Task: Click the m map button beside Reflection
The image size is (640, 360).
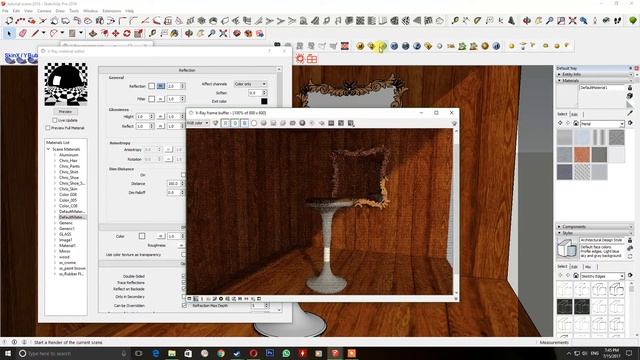Action: coord(161,86)
